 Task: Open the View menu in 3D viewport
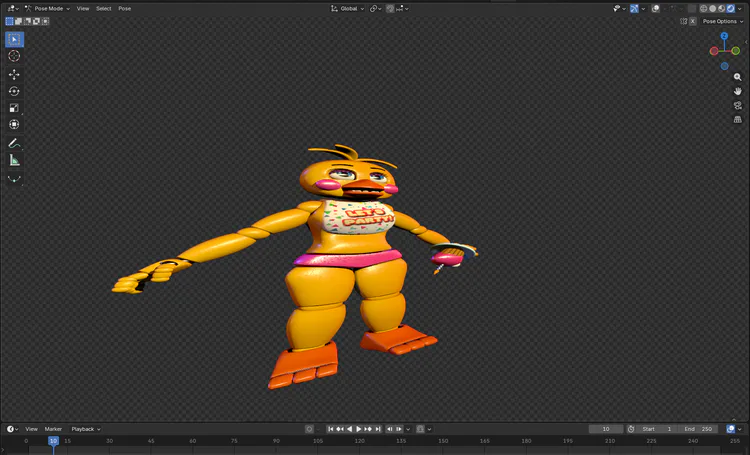click(x=83, y=9)
